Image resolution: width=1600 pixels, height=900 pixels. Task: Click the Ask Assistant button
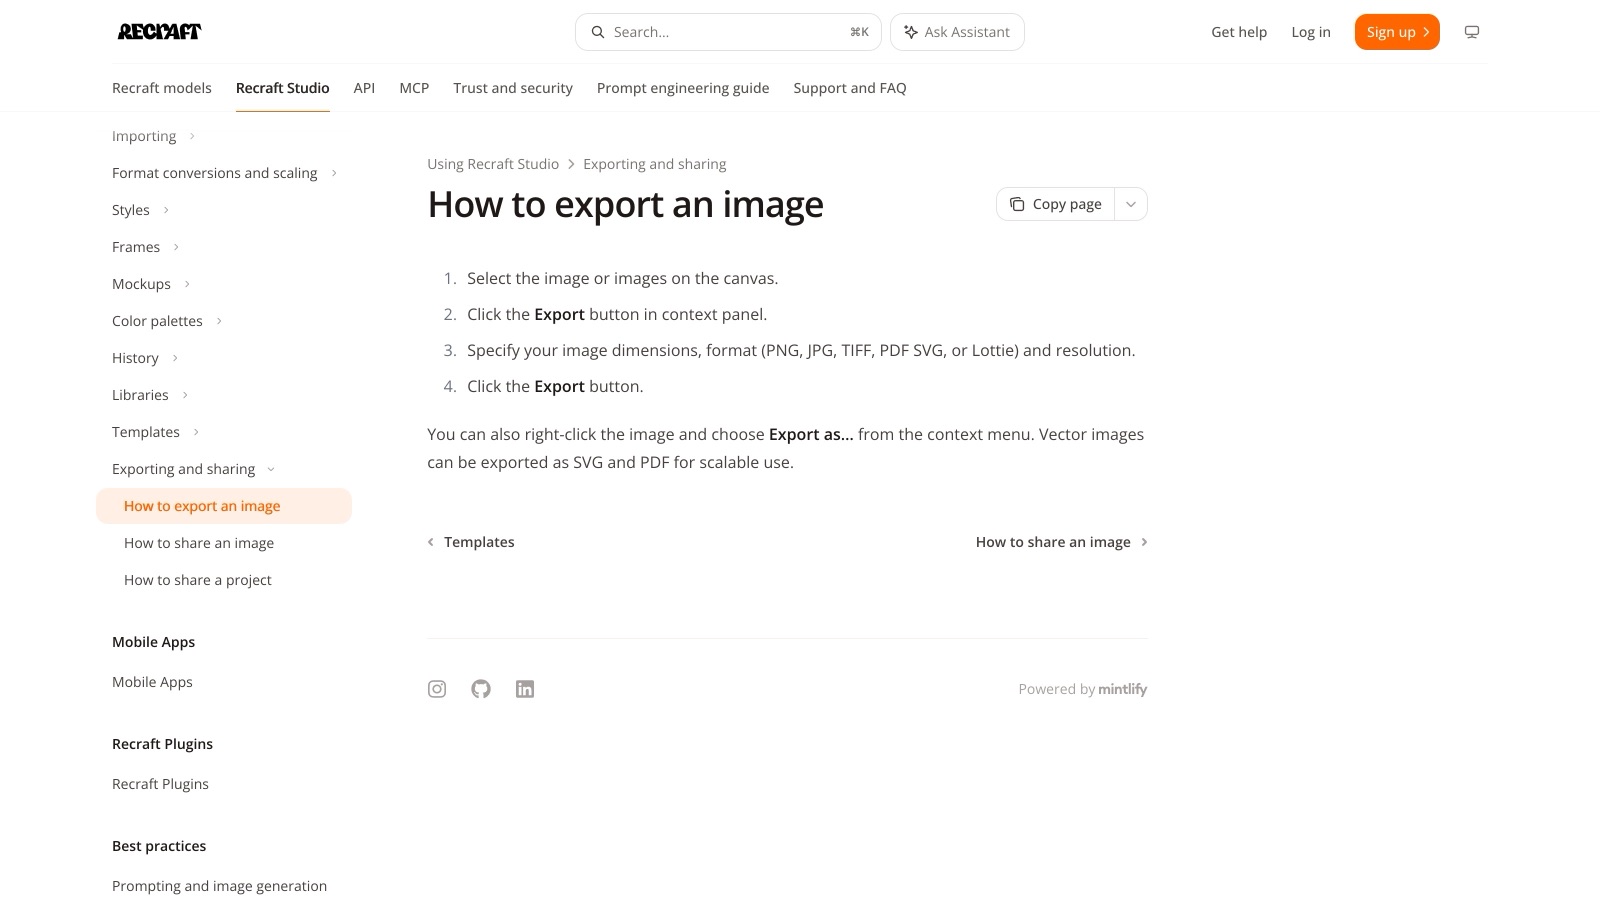pos(957,32)
